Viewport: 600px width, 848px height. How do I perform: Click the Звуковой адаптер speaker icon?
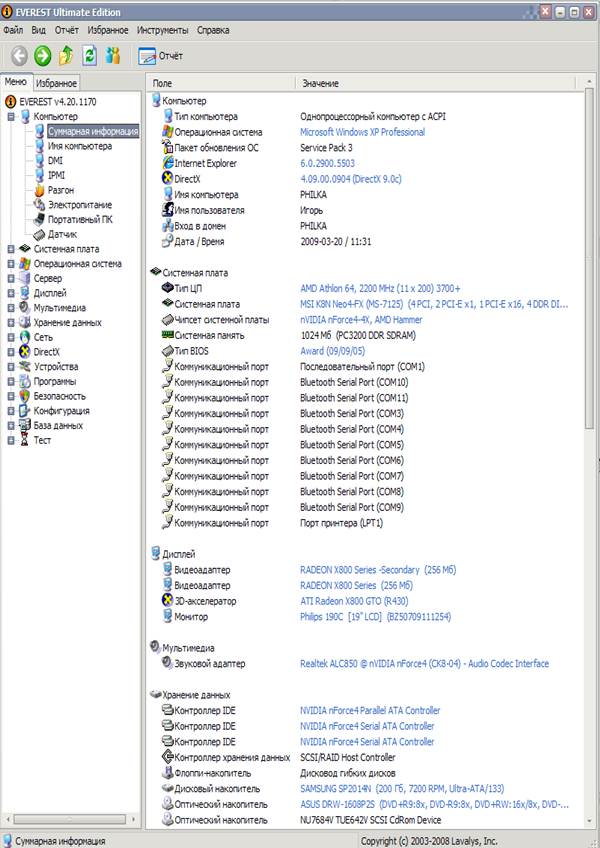coord(168,663)
